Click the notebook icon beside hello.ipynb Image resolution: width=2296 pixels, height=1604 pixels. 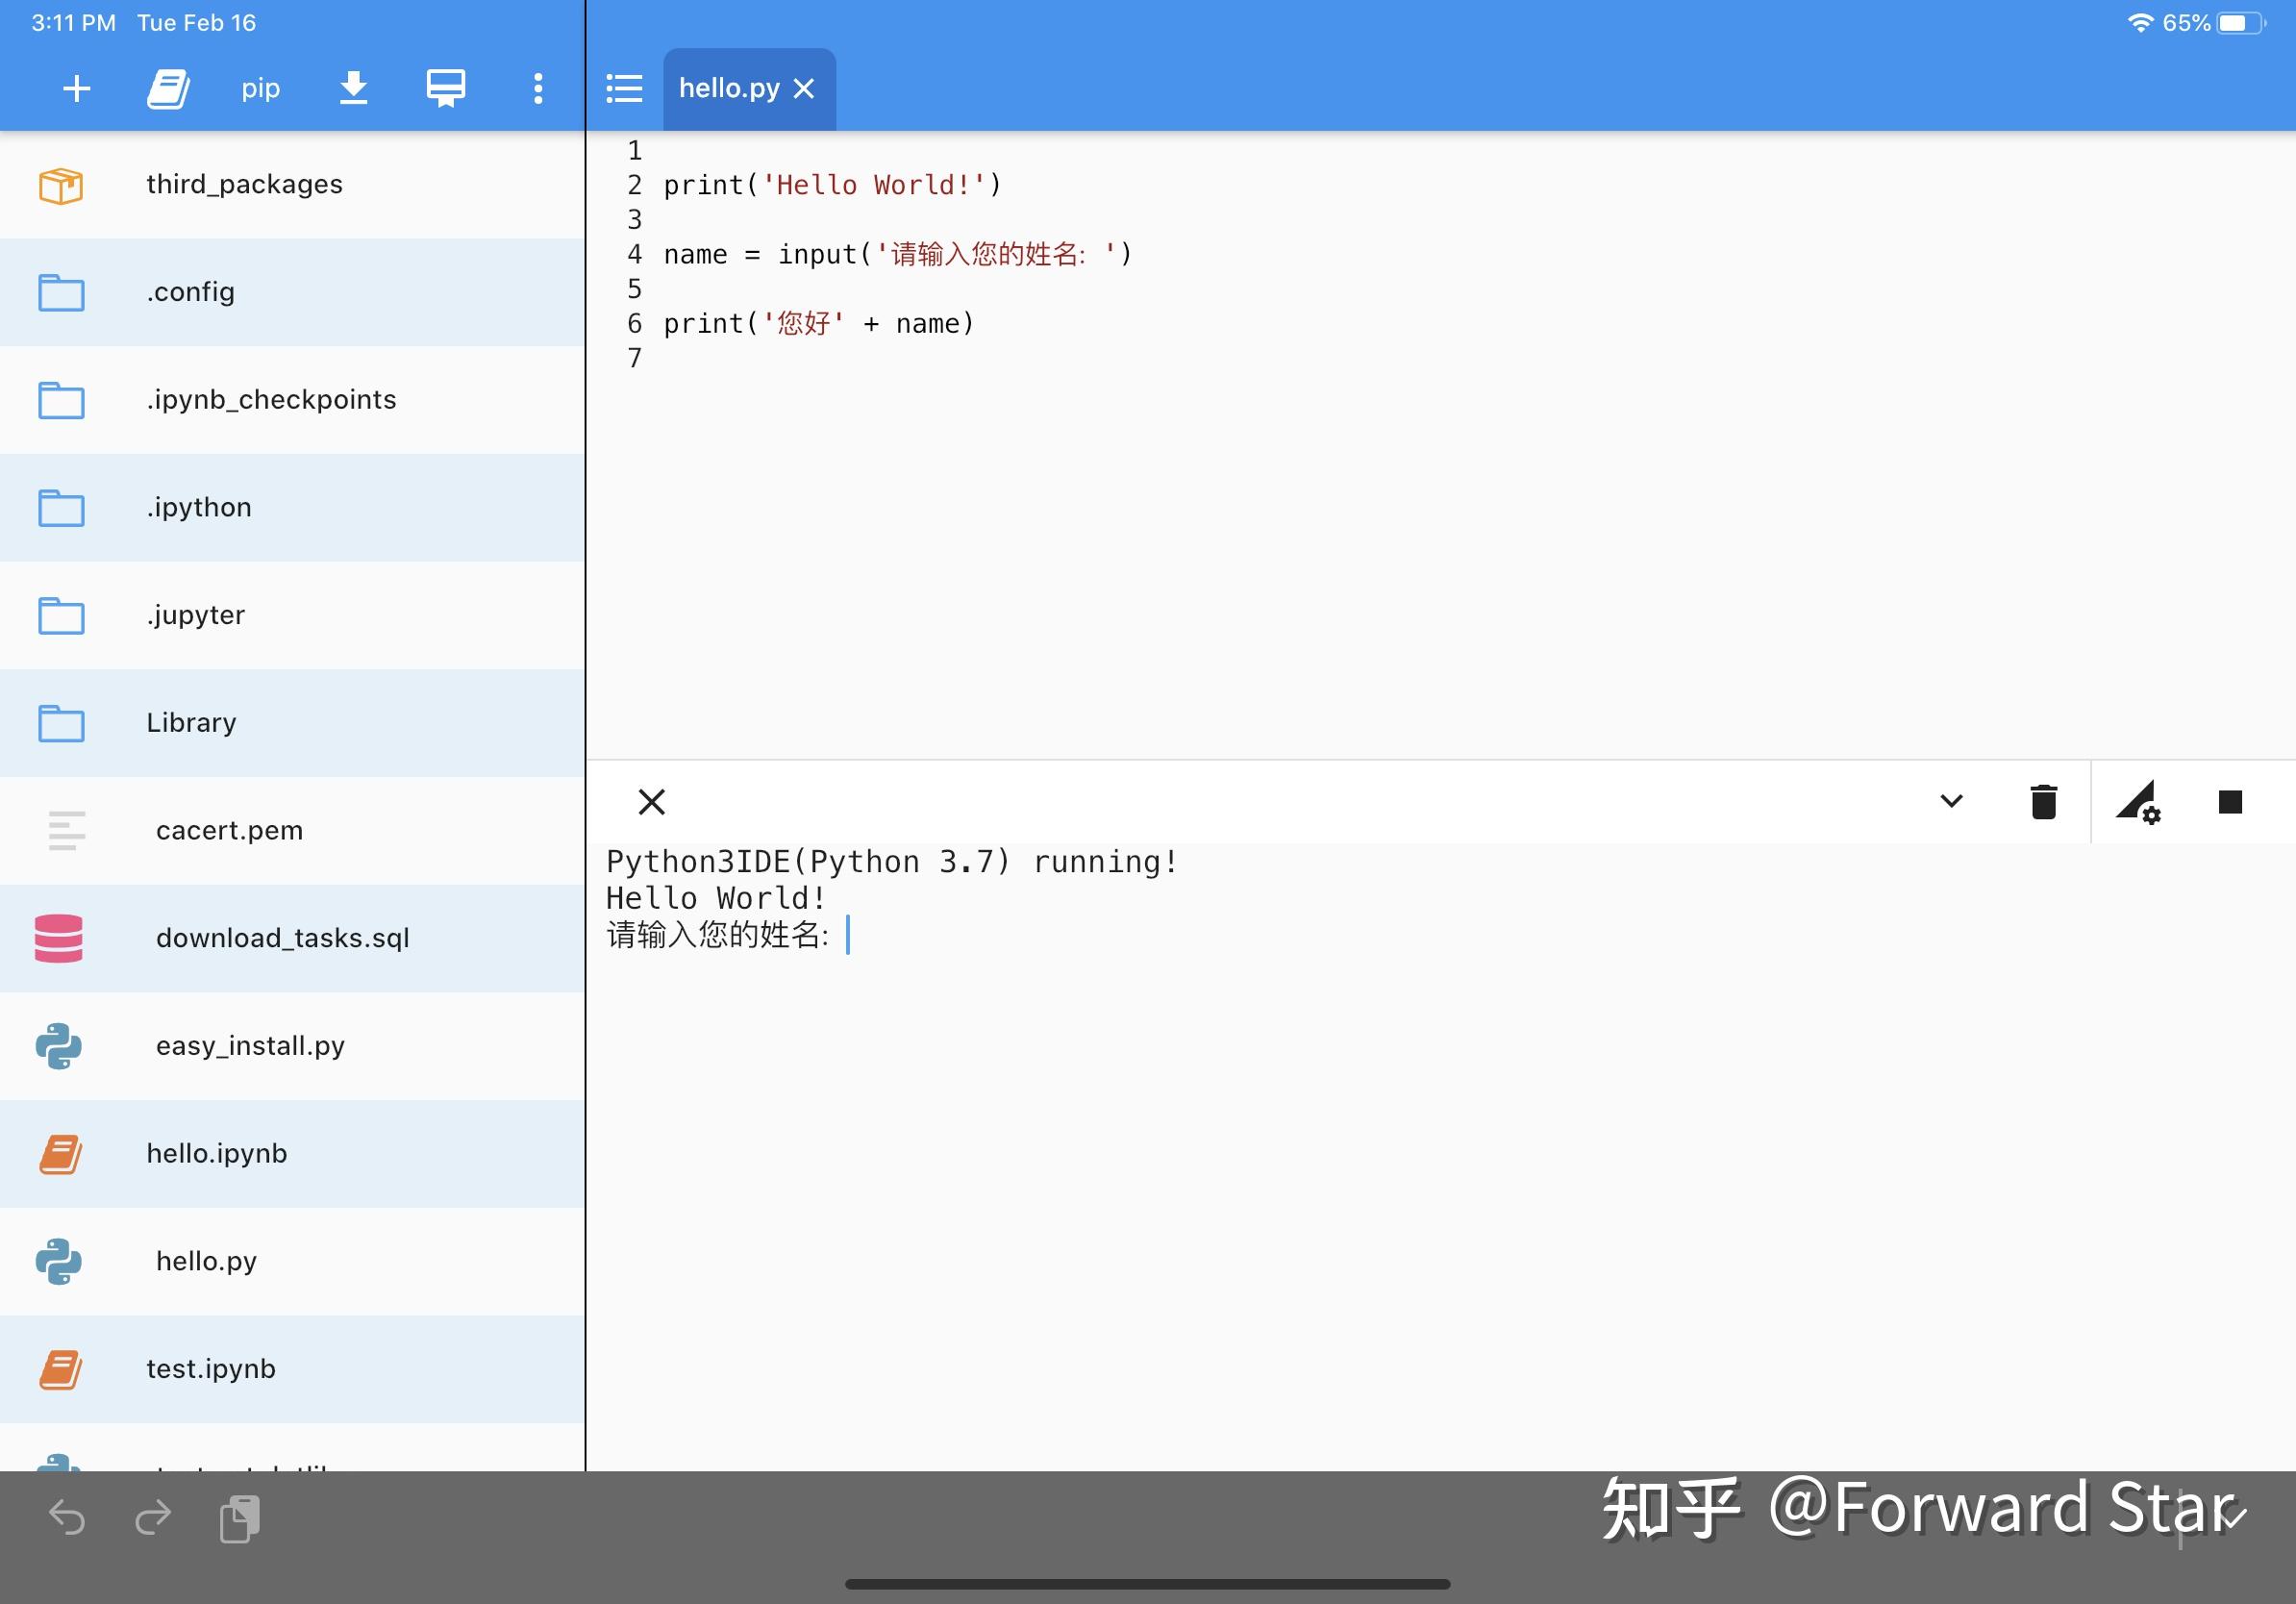[61, 1154]
